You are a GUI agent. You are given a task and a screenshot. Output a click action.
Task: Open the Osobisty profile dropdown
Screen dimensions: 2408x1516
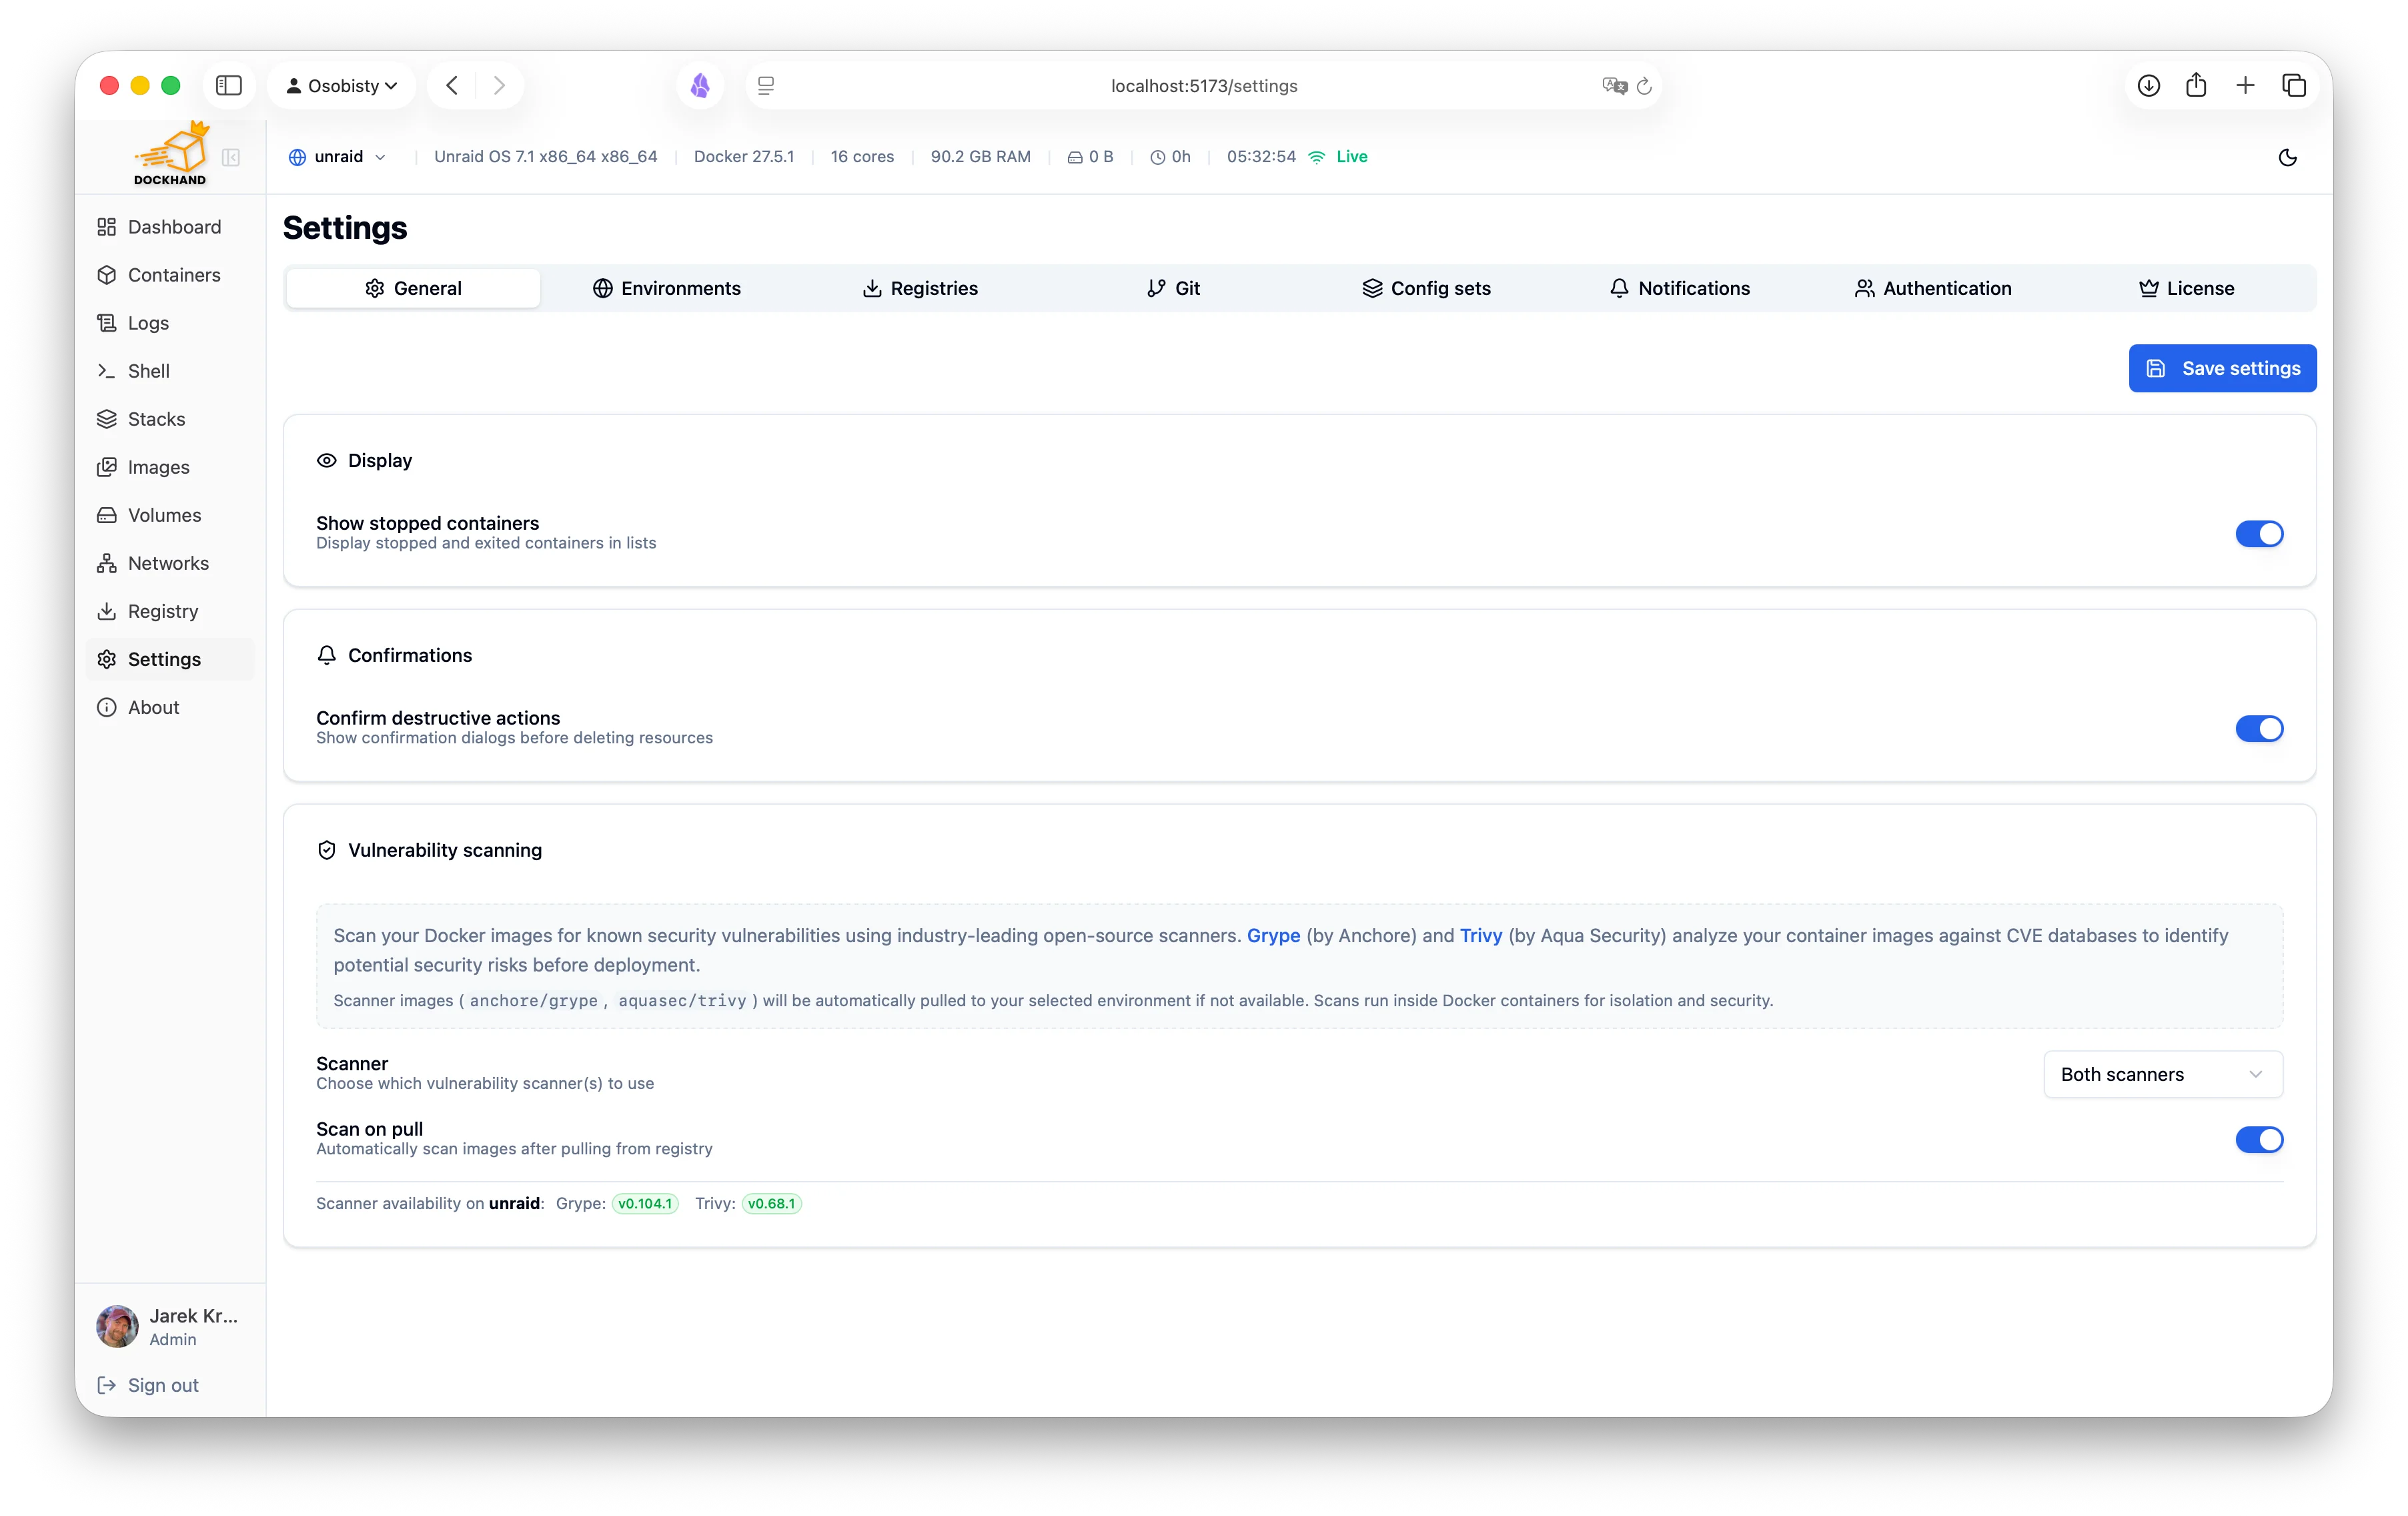click(342, 86)
